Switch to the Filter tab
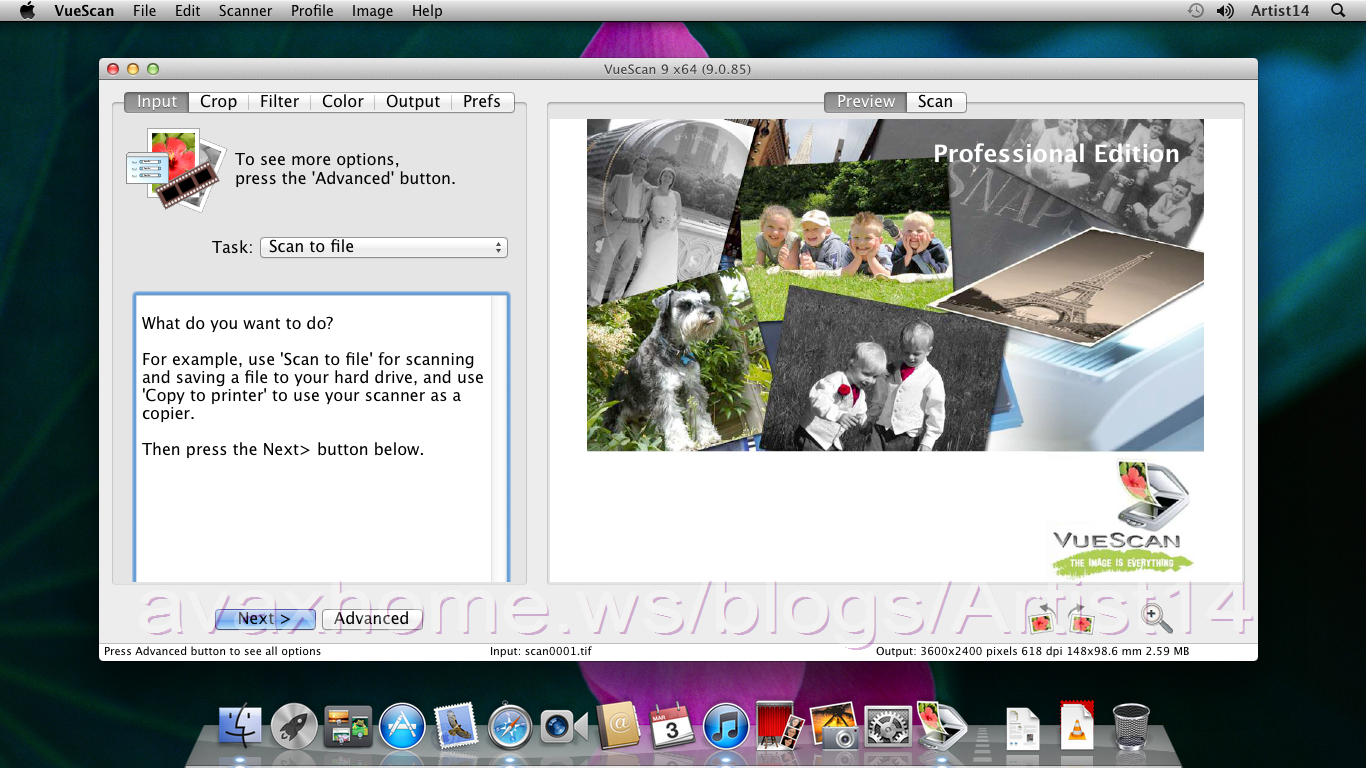This screenshot has height=768, width=1366. (x=279, y=102)
